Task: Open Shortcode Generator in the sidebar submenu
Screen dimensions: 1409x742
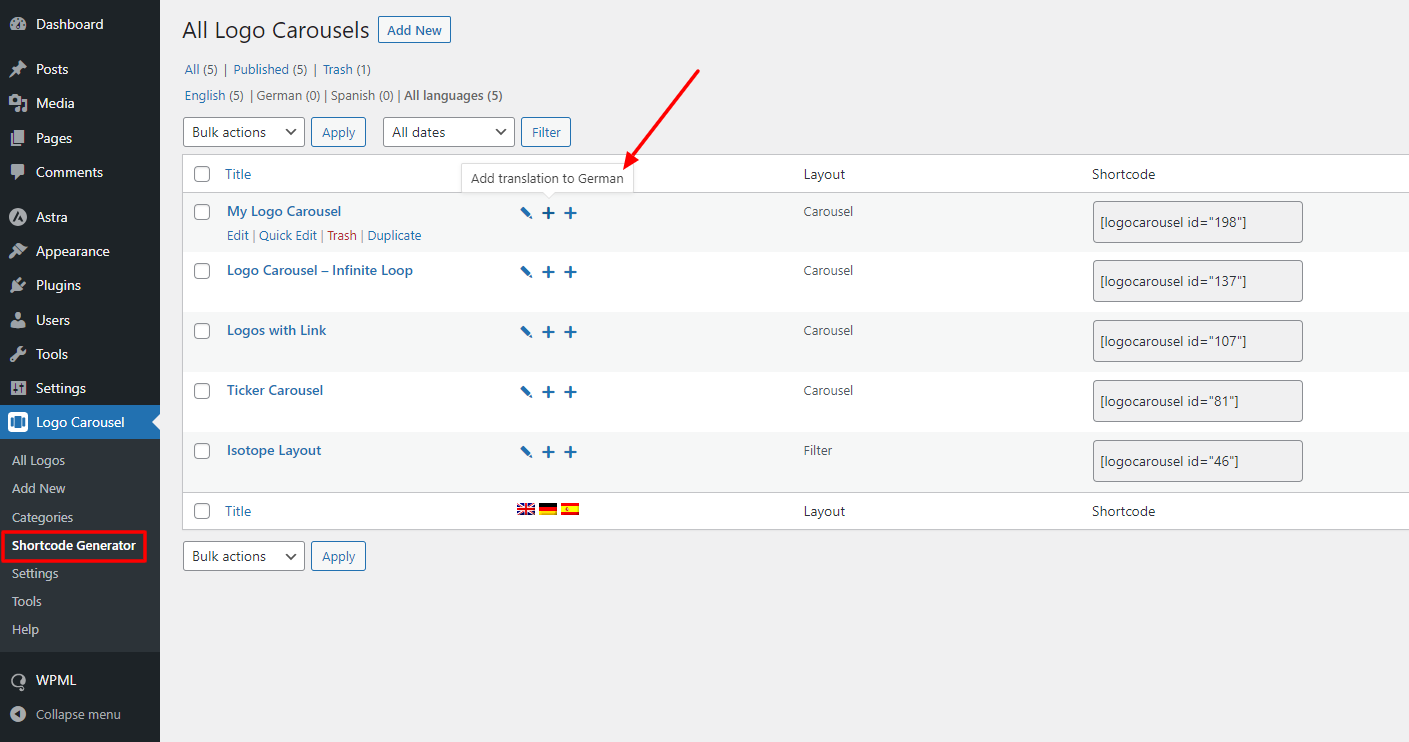Action: click(74, 545)
